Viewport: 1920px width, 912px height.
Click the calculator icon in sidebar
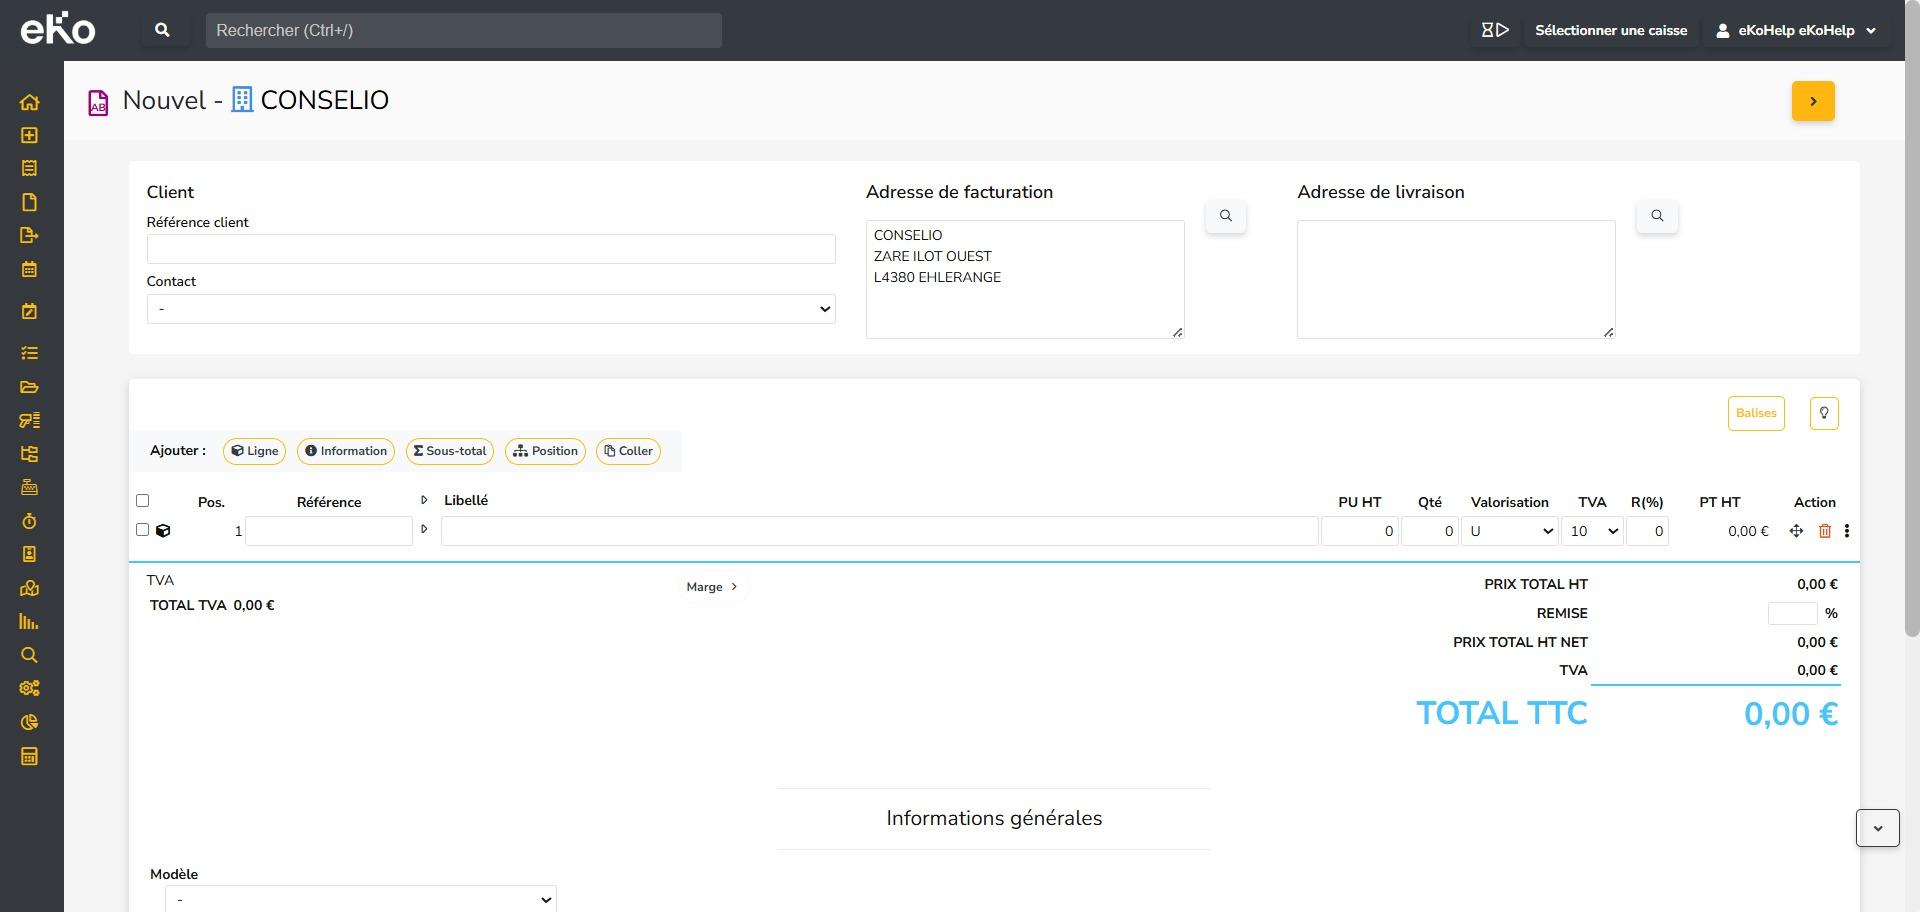pyautogui.click(x=29, y=756)
